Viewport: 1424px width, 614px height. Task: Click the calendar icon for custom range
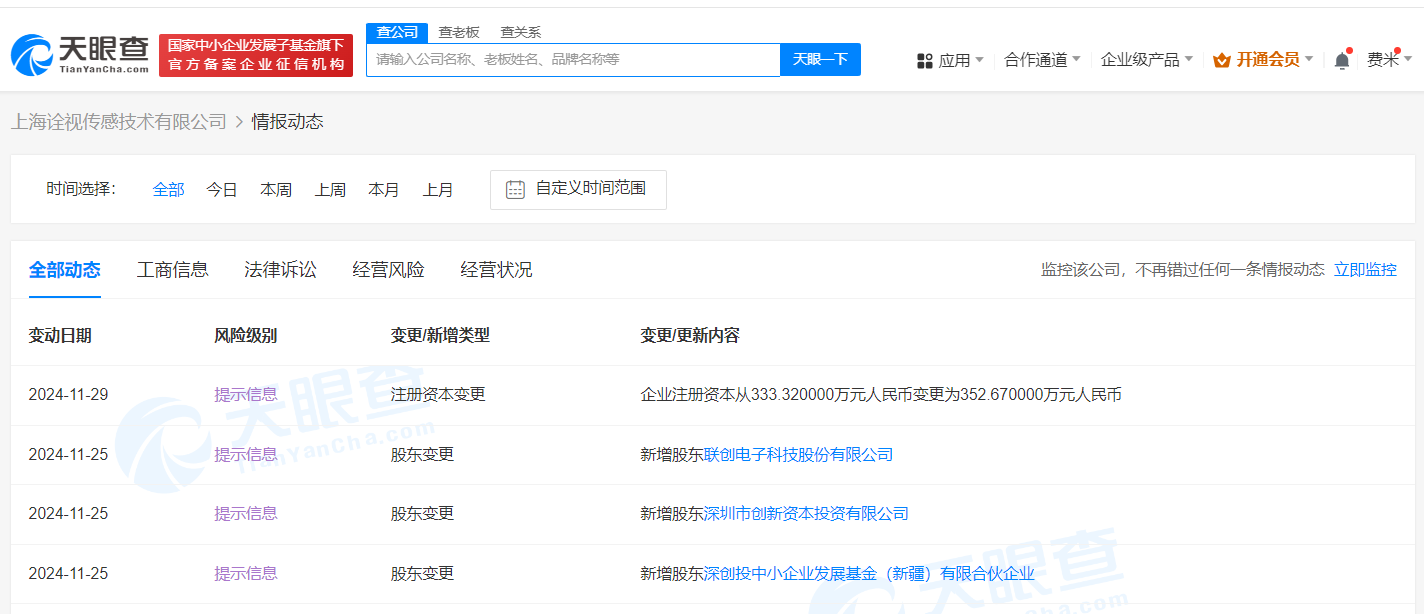515,189
